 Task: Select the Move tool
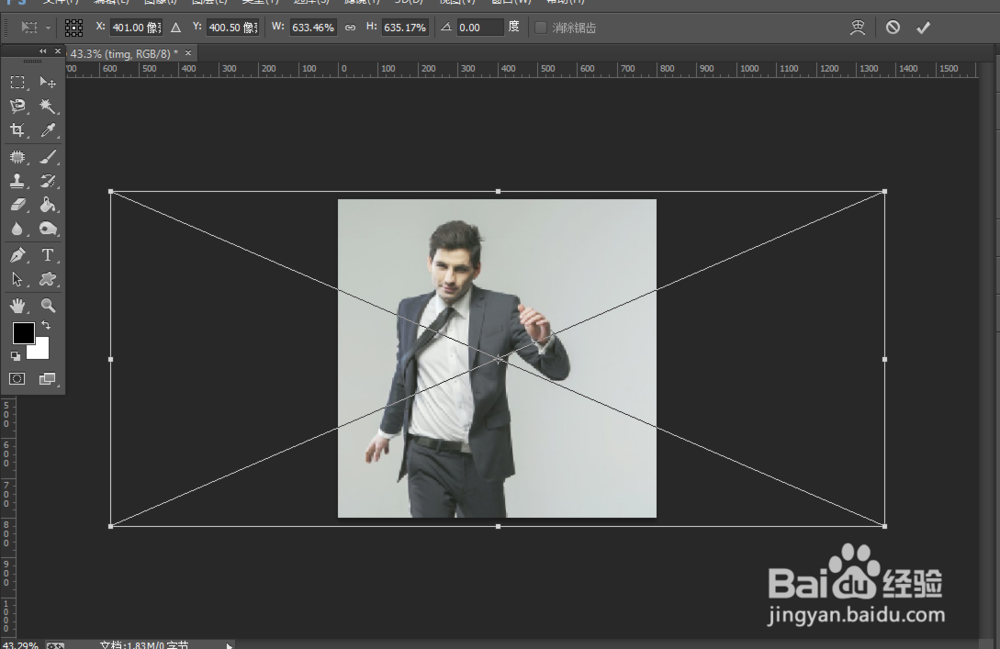(x=47, y=82)
